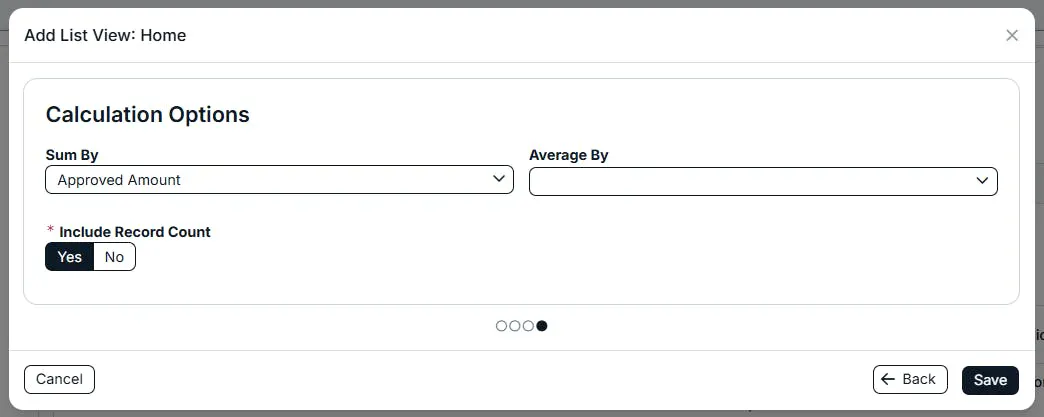
Task: Open the empty Average By dropdown
Action: click(x=763, y=181)
